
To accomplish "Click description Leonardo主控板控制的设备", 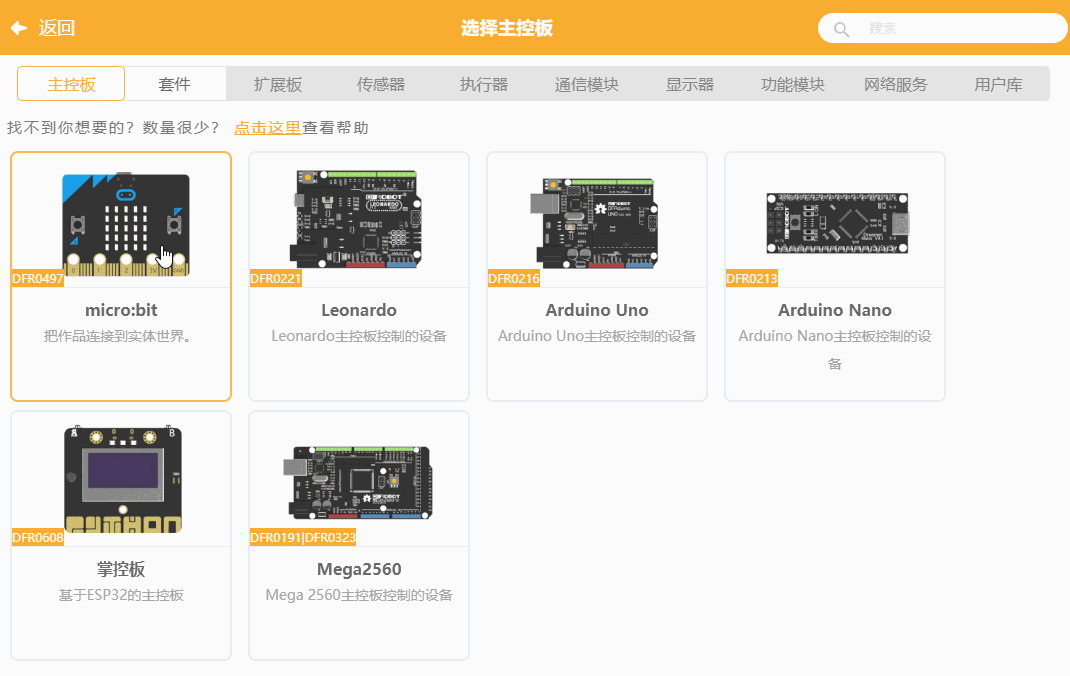I will coord(359,336).
